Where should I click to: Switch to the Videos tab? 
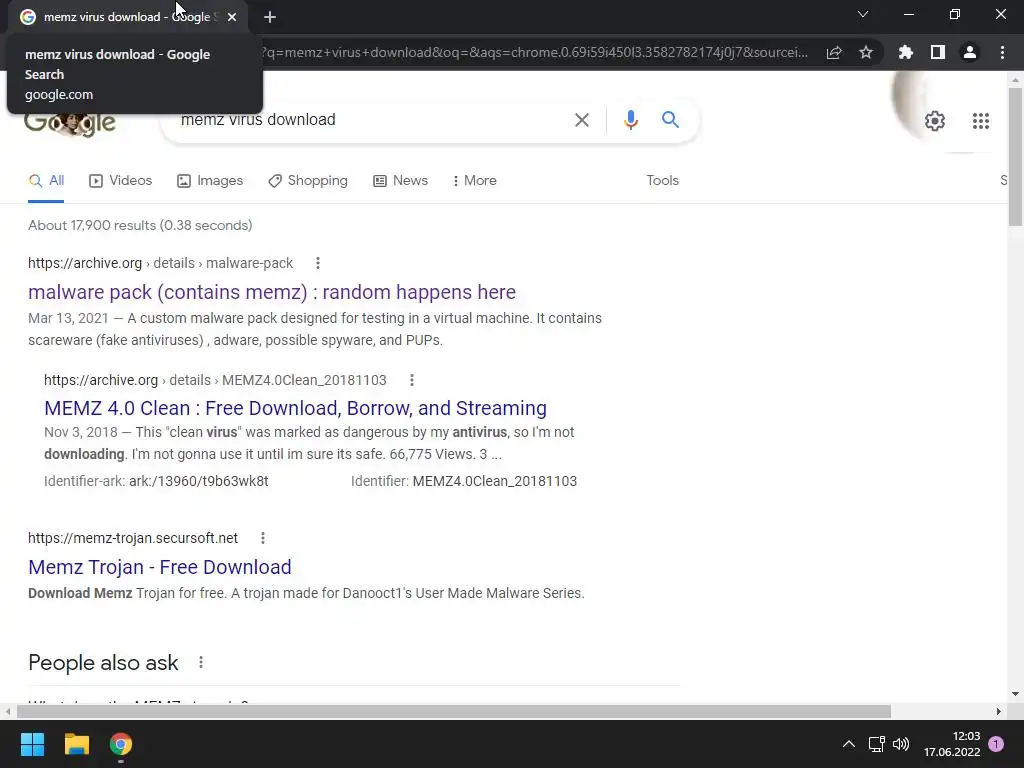121,181
